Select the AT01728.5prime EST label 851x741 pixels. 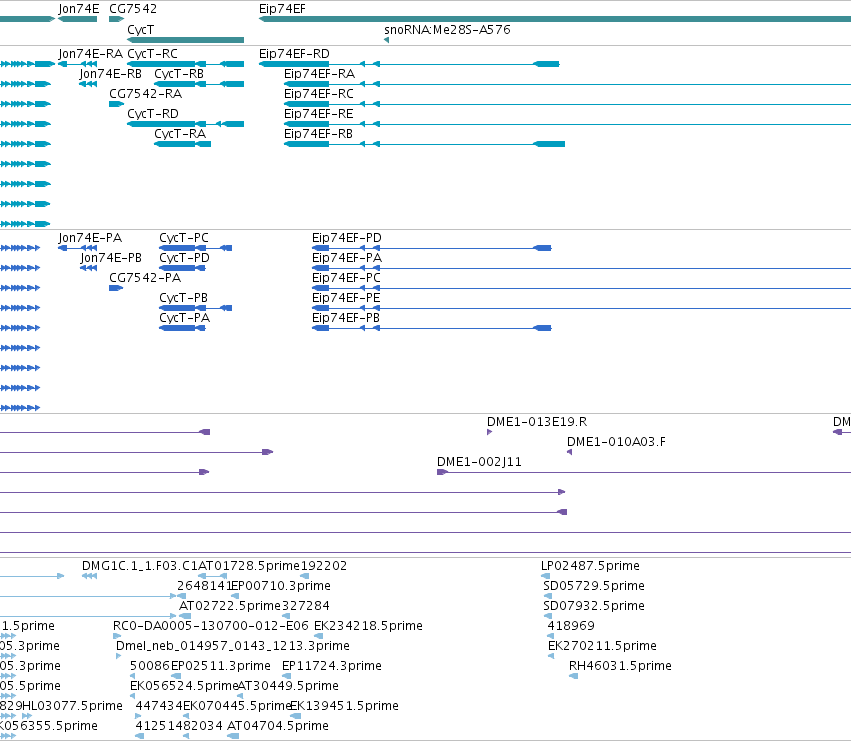coord(249,566)
